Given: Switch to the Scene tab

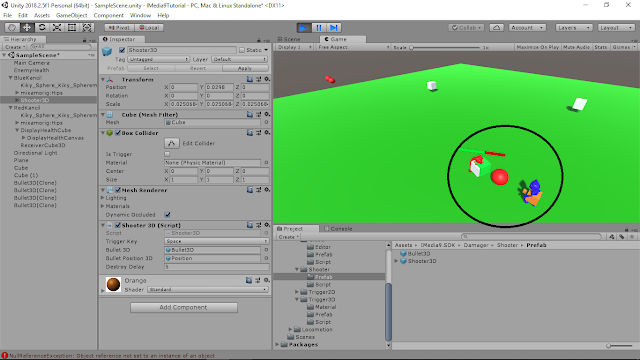Looking at the screenshot, I should point(289,39).
